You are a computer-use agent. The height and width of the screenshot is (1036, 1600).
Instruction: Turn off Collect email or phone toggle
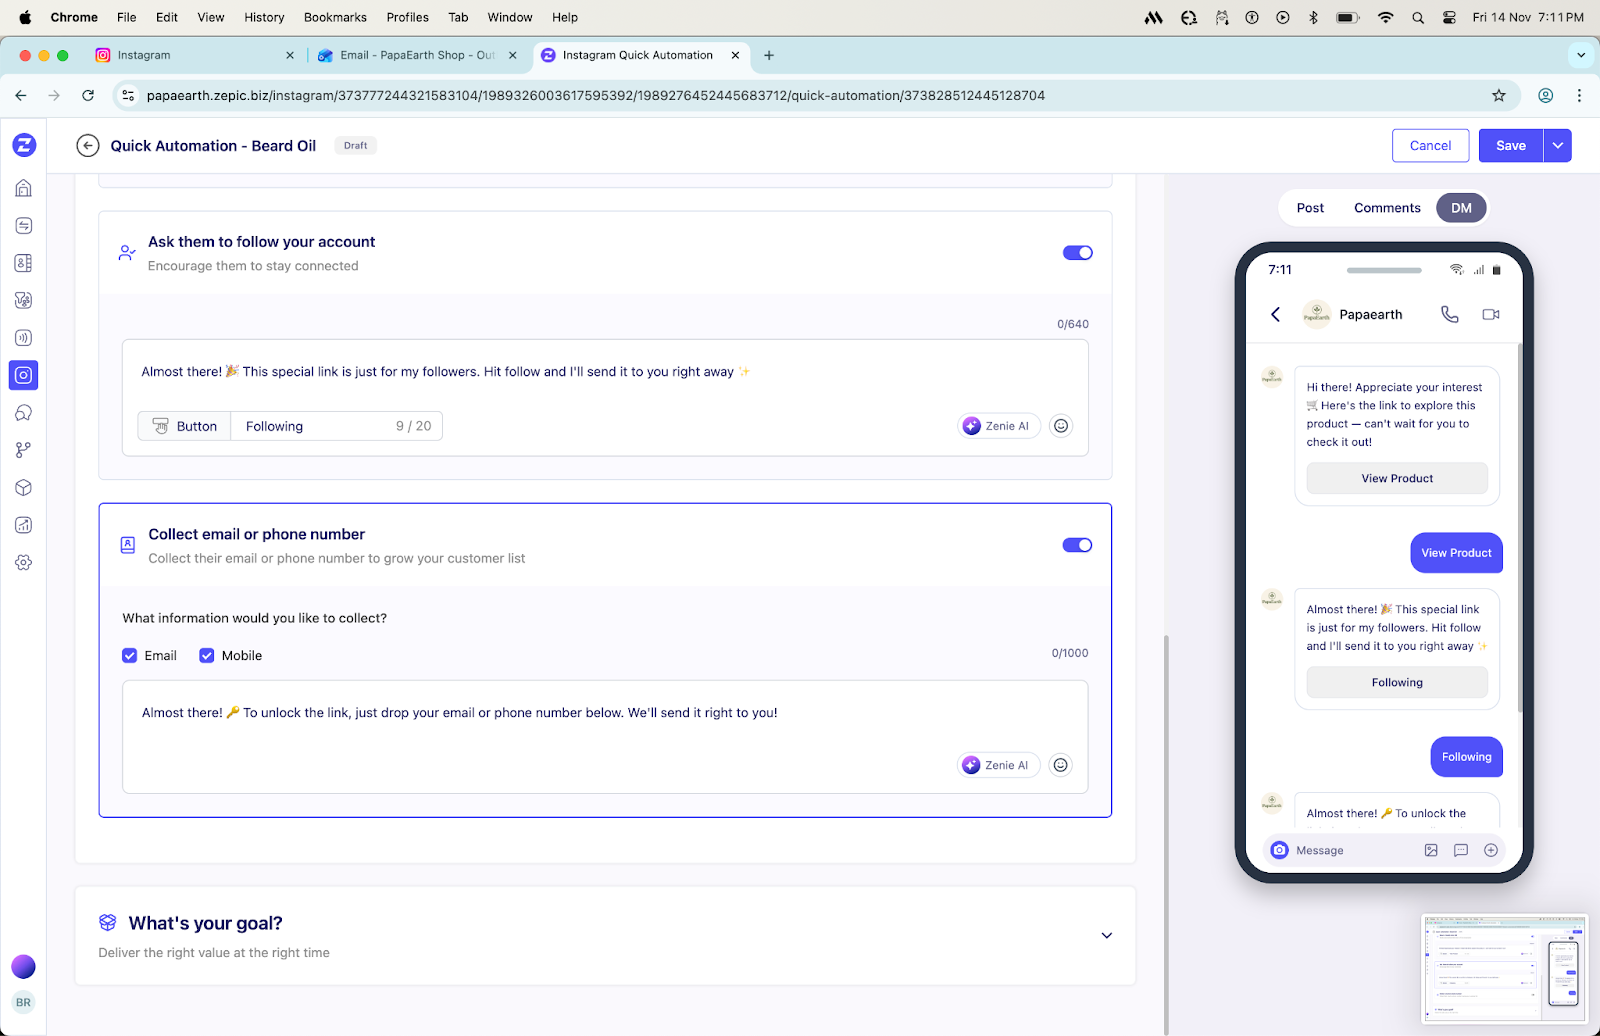tap(1077, 545)
